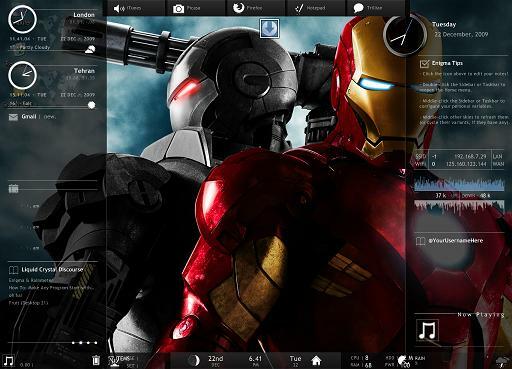Viewport: 512px width, 369px height.
Task: Open Picasa from the top launcher bar
Action: [187, 8]
